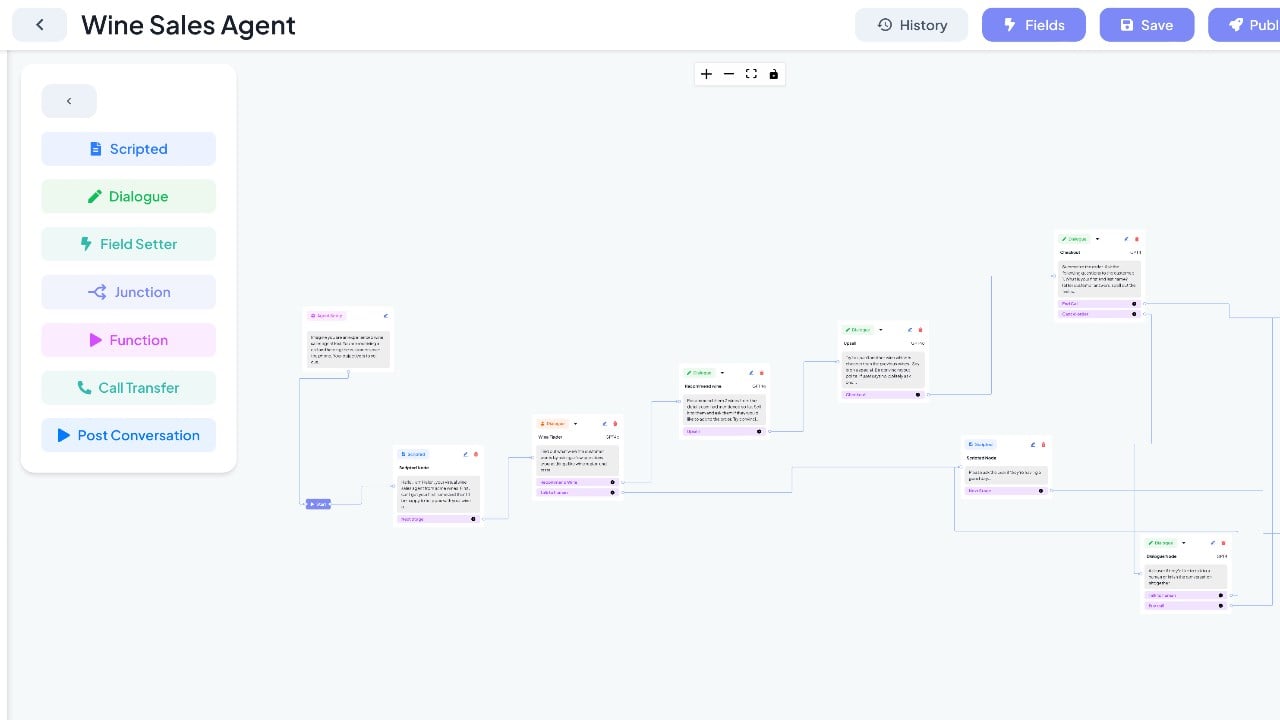Save the Wine Sales Agent flow
Screen dimensions: 1280x720
[1146, 25]
